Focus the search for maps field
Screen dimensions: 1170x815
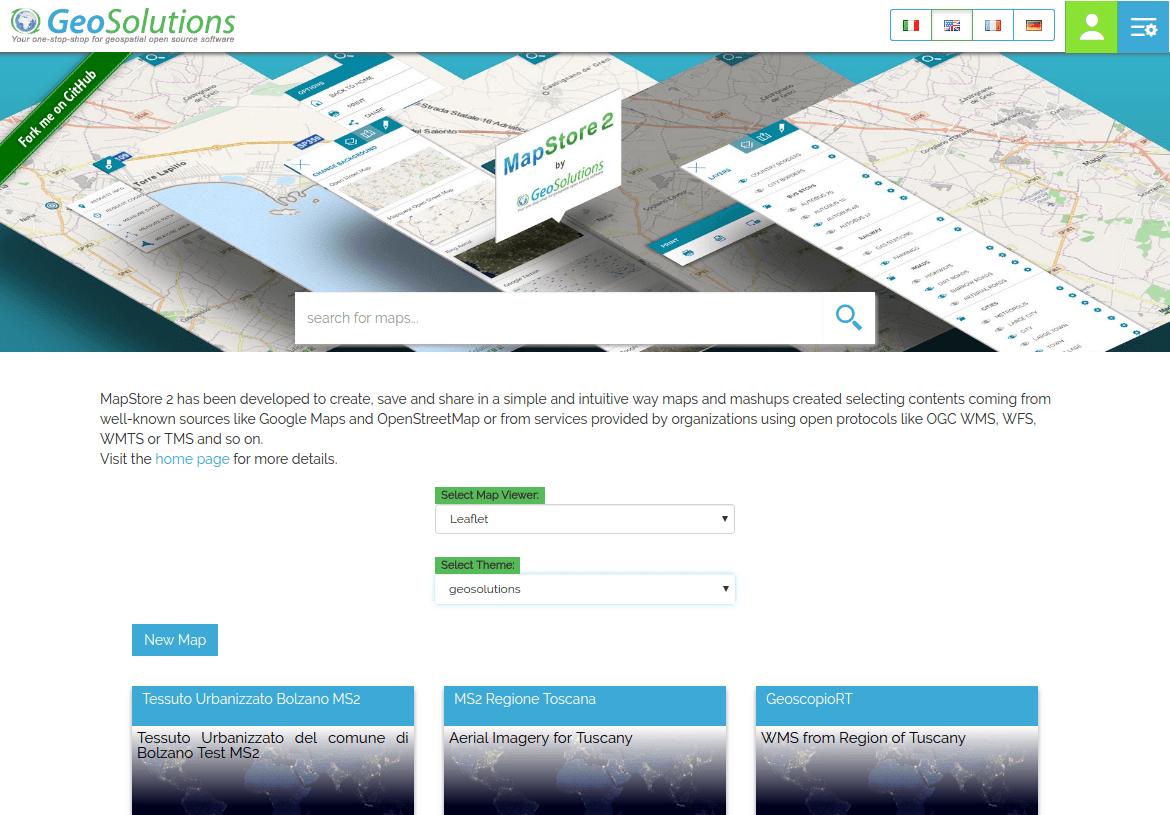pyautogui.click(x=558, y=318)
